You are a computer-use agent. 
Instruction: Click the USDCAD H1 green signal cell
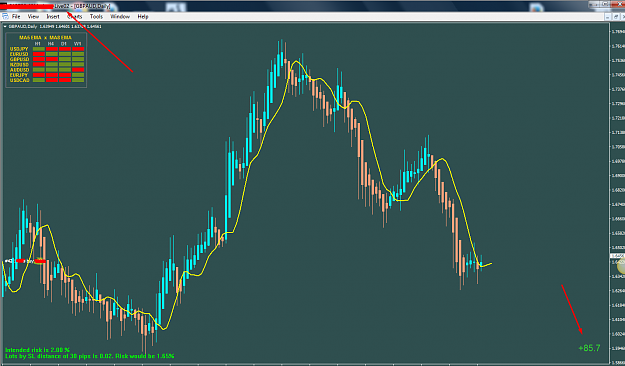point(39,80)
